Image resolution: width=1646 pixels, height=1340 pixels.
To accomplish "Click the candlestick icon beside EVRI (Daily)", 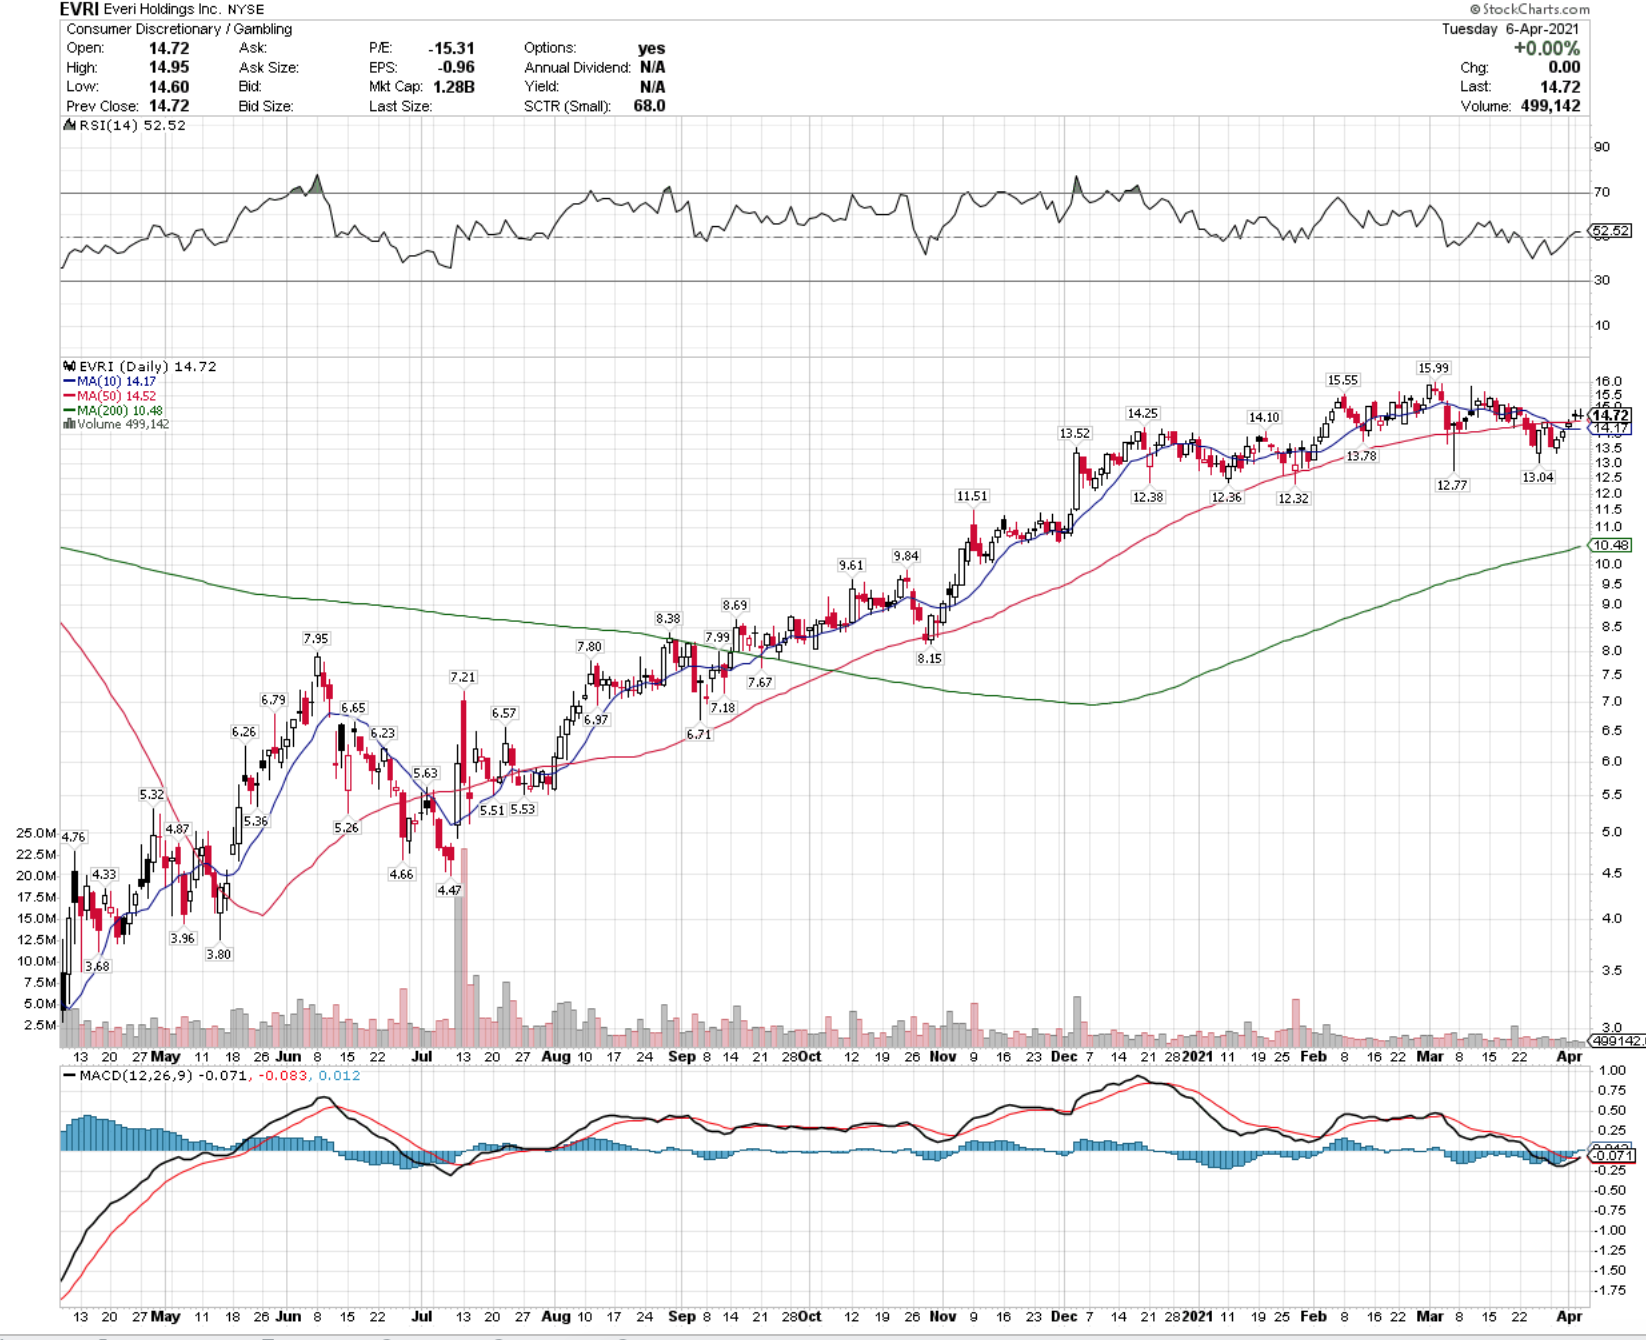I will click(69, 366).
